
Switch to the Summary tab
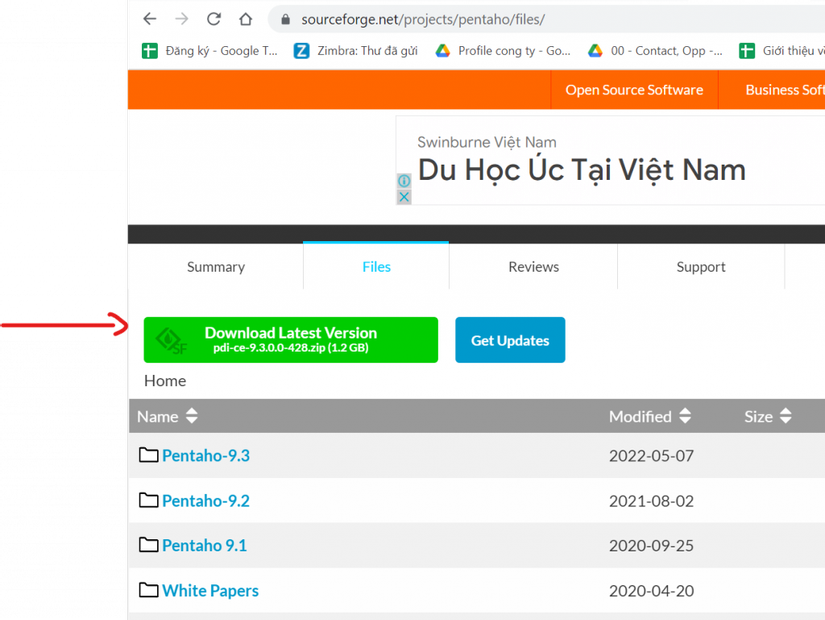pyautogui.click(x=216, y=267)
